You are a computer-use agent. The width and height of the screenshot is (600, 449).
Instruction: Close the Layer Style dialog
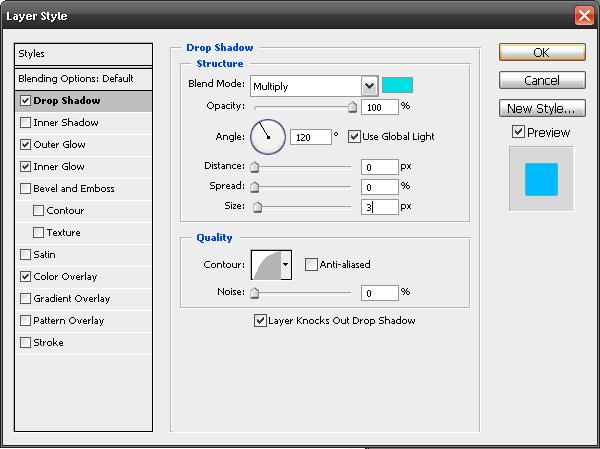pos(584,16)
